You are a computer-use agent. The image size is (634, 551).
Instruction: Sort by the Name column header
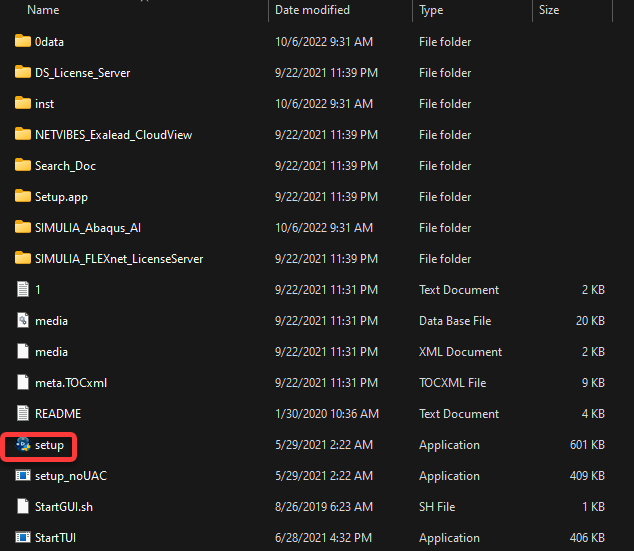tap(43, 10)
